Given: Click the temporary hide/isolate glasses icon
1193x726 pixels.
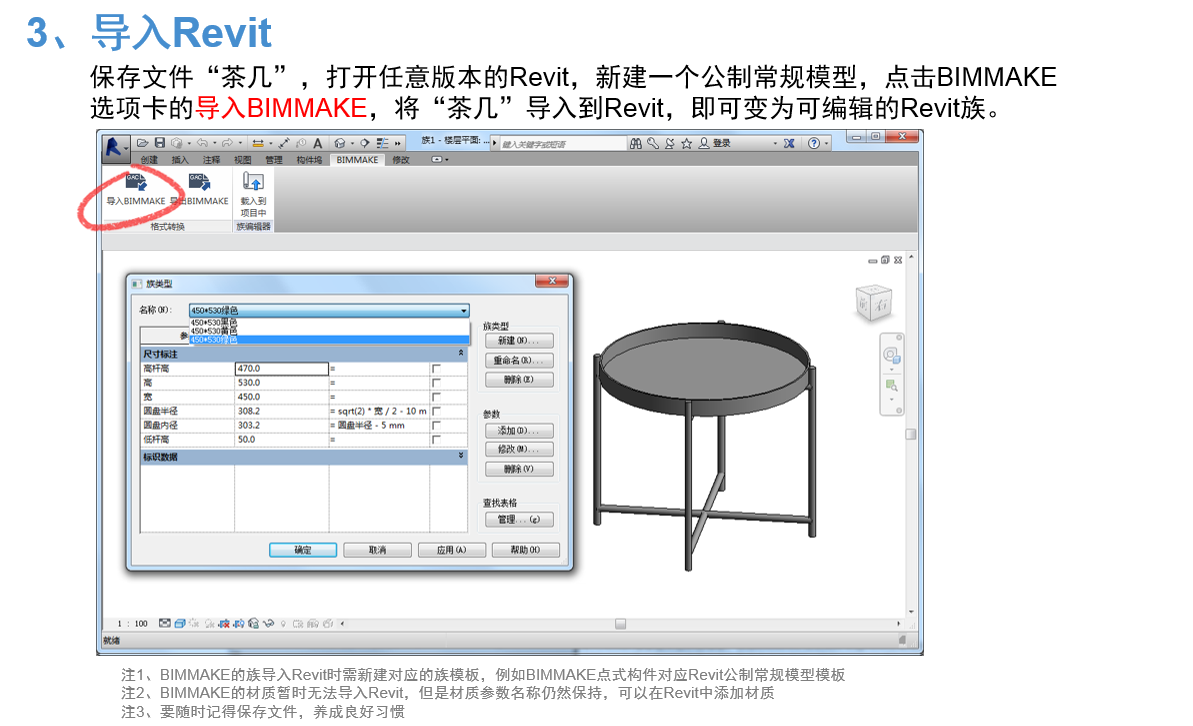Looking at the screenshot, I should [x=269, y=623].
